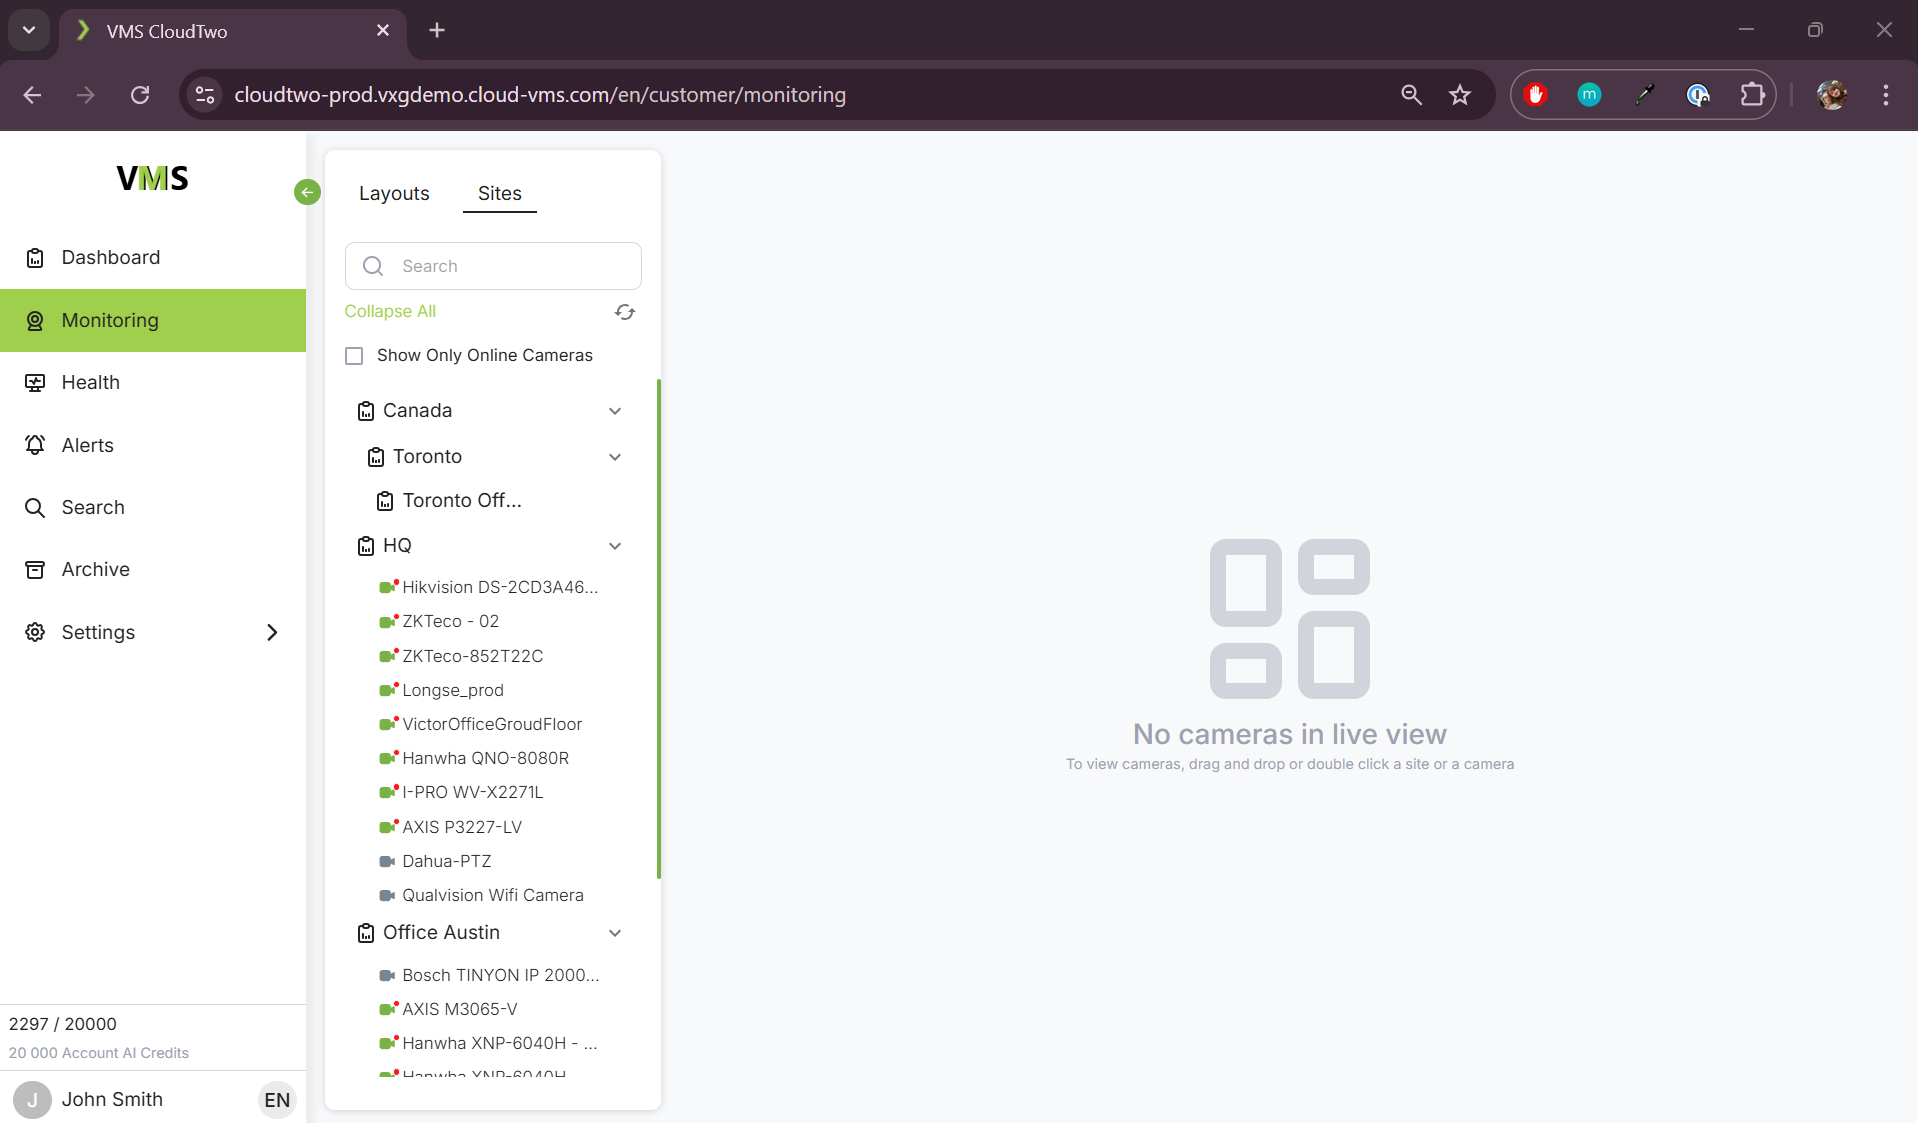This screenshot has height=1123, width=1918.
Task: Click the Collapse All link
Action: pos(390,311)
